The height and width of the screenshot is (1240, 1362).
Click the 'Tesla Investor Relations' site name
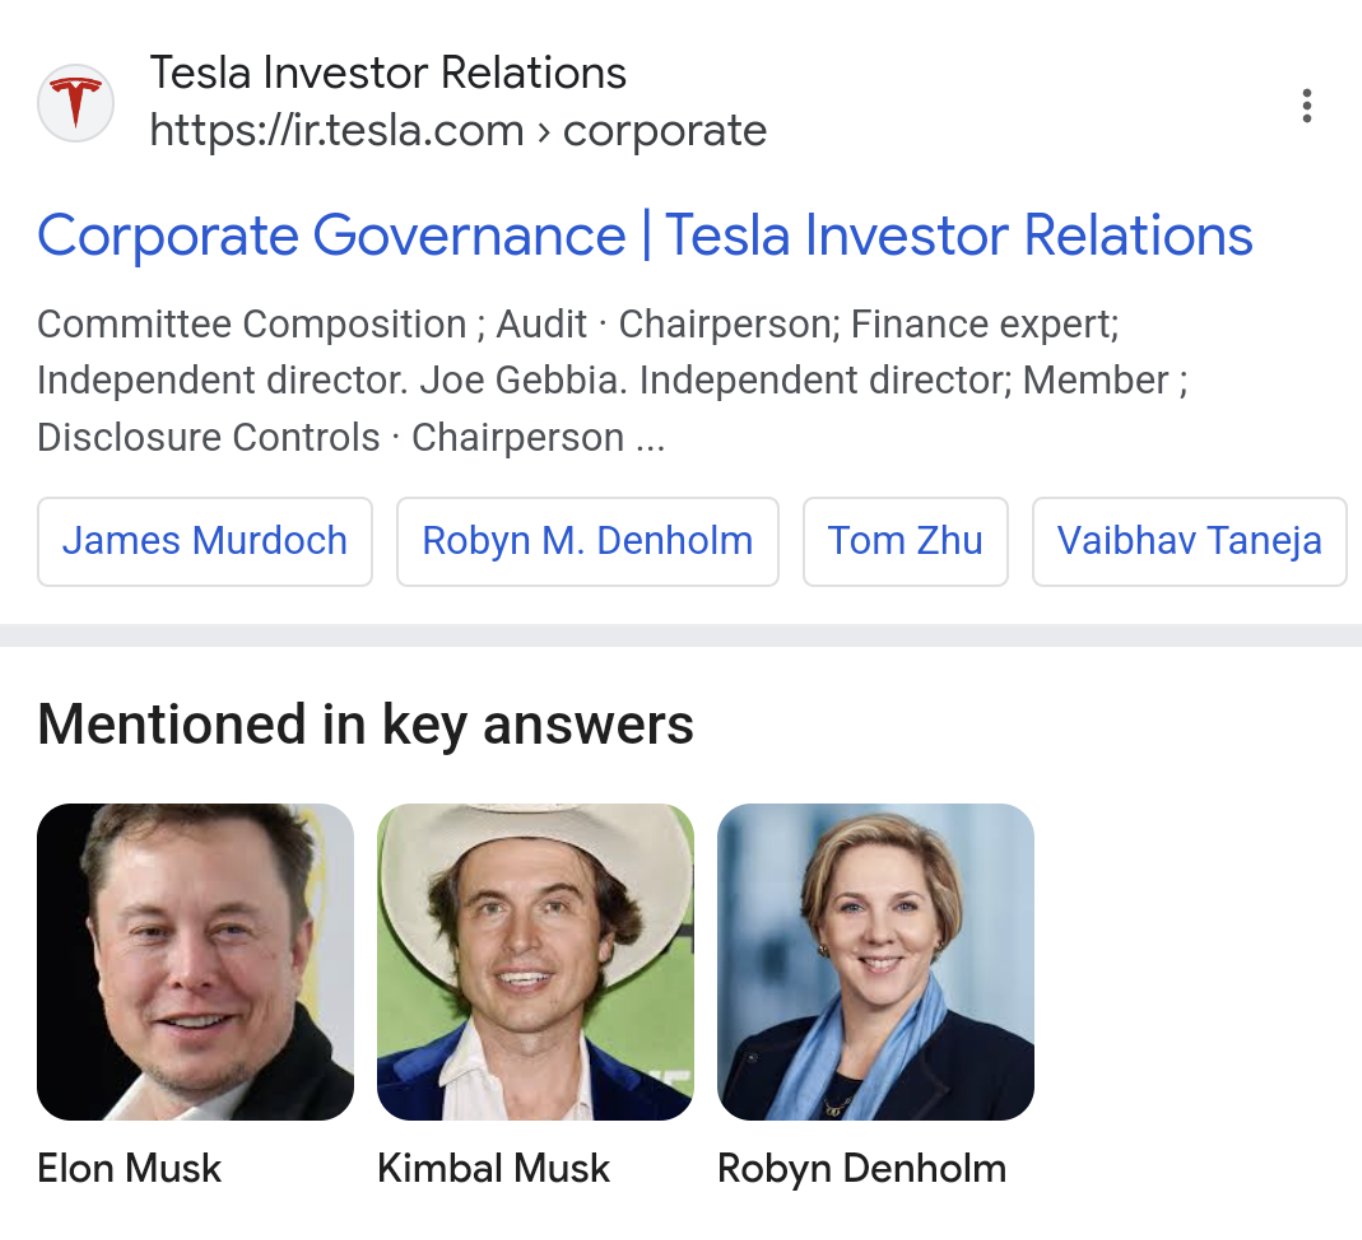pyautogui.click(x=388, y=73)
